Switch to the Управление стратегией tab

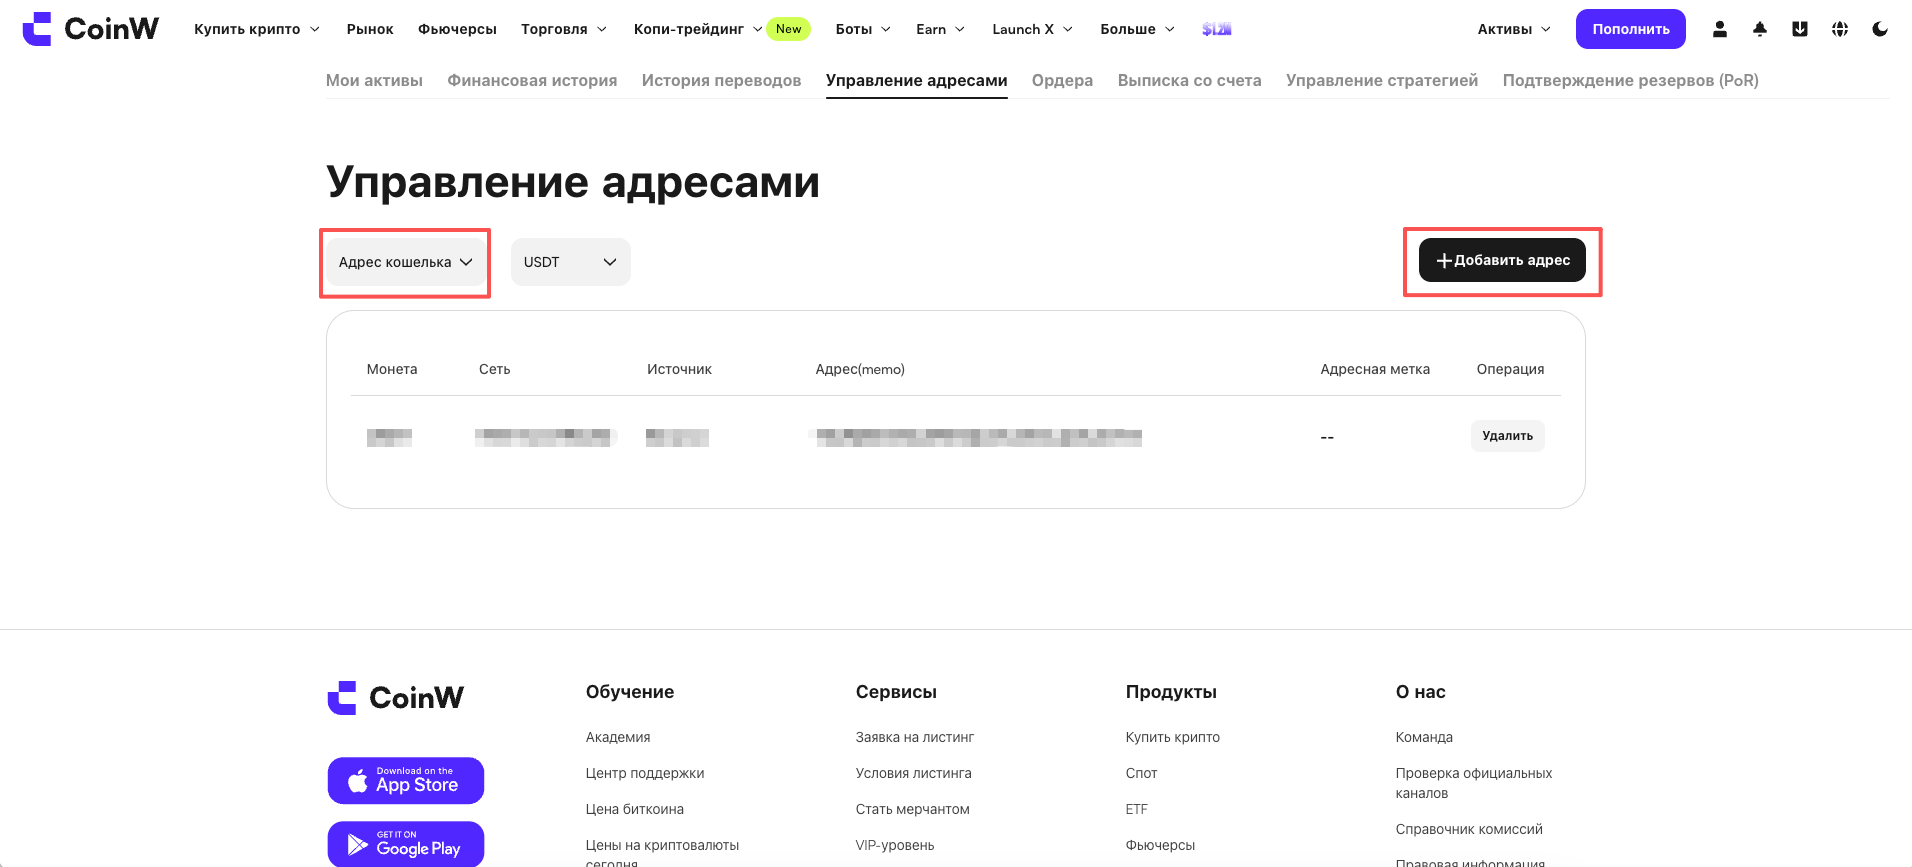point(1382,80)
